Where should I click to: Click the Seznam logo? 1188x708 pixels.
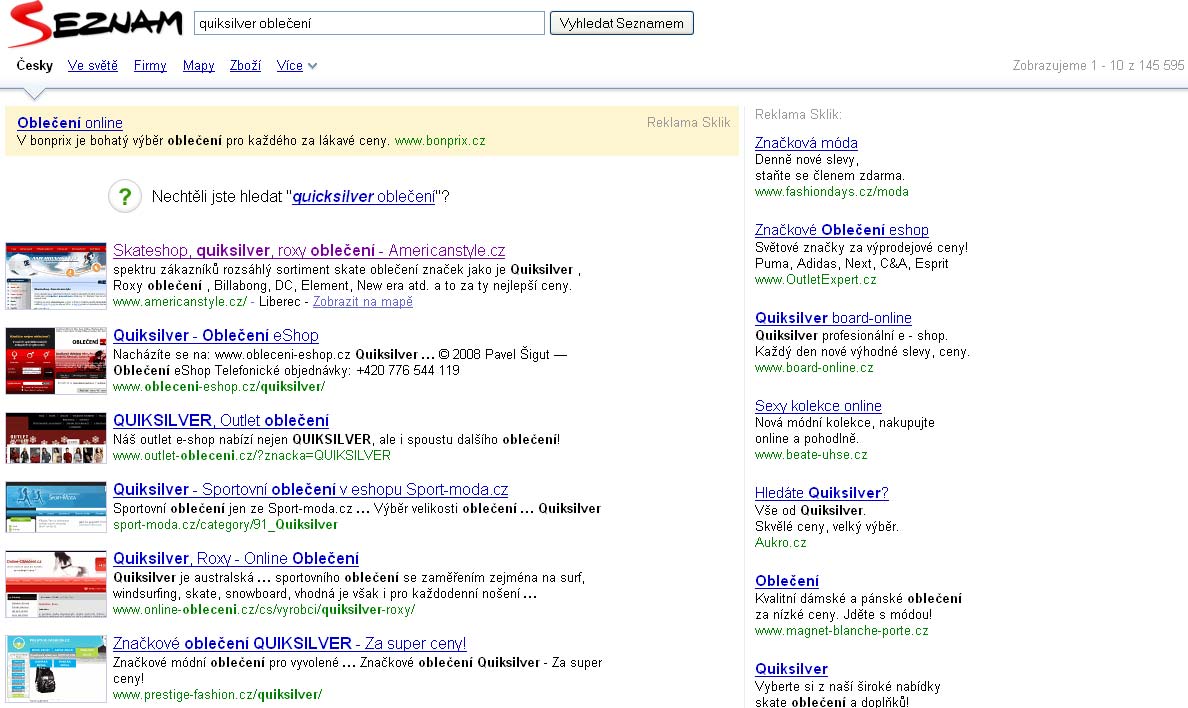[x=96, y=23]
